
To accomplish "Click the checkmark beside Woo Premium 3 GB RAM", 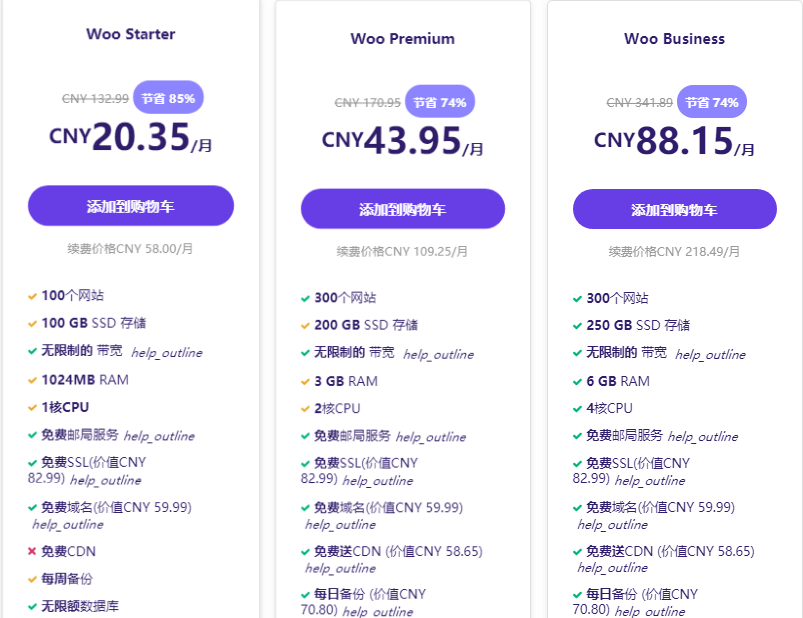I will click(x=304, y=382).
